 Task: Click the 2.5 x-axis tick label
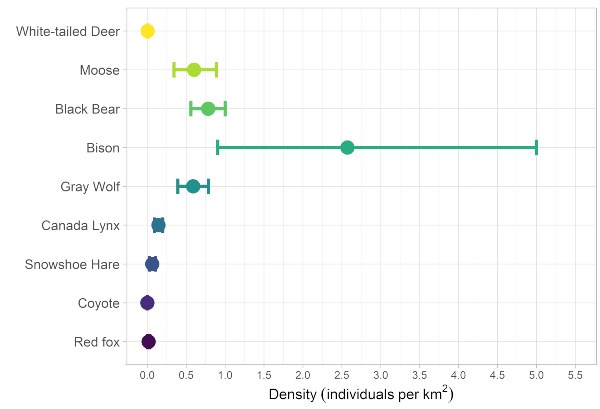coord(342,374)
